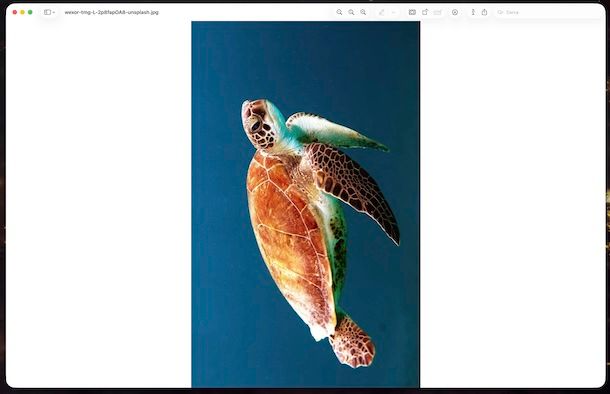Click the file name in the title bar

click(112, 12)
